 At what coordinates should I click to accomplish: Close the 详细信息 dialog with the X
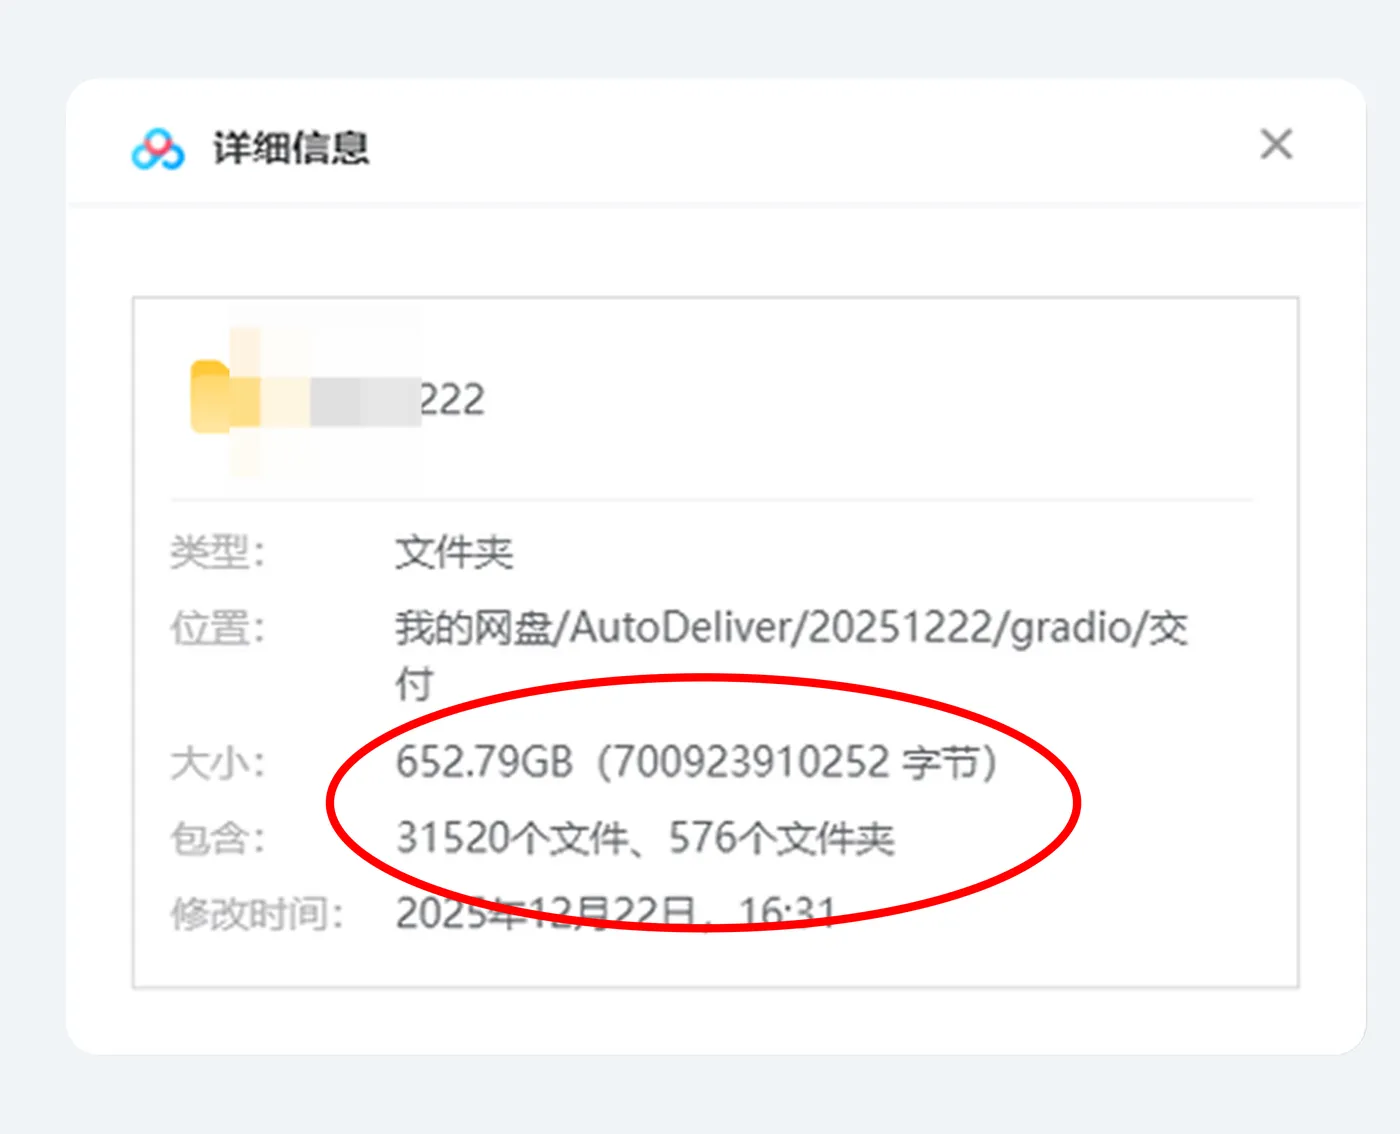click(x=1276, y=144)
